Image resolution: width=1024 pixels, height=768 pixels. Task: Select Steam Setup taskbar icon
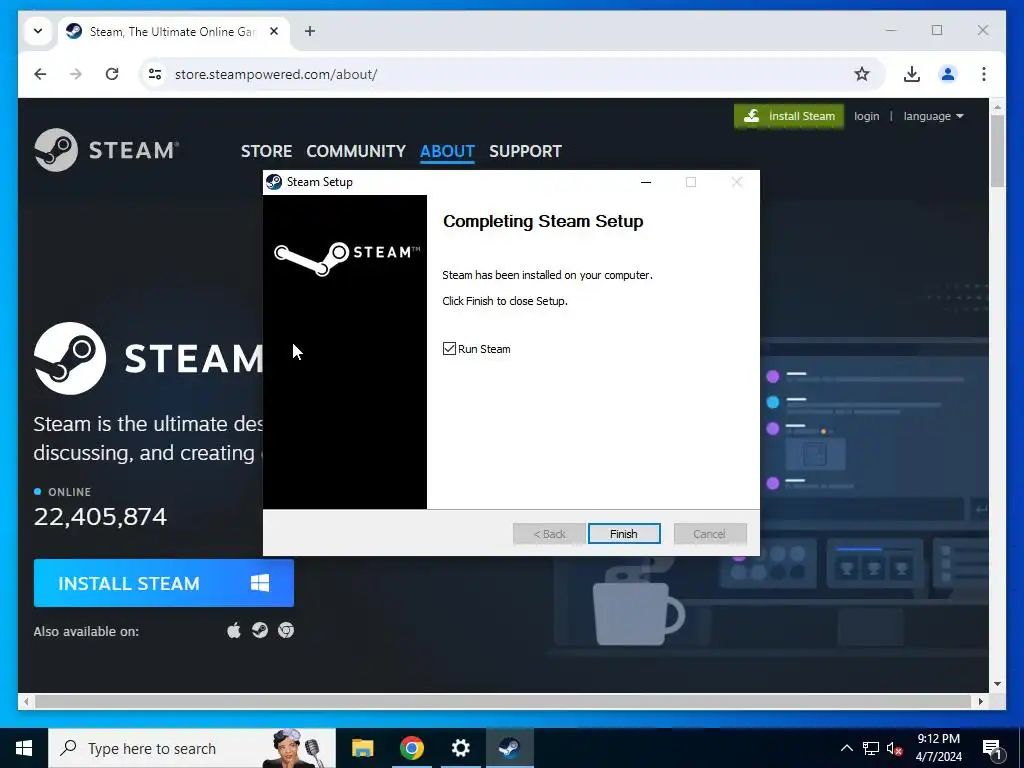click(x=509, y=748)
